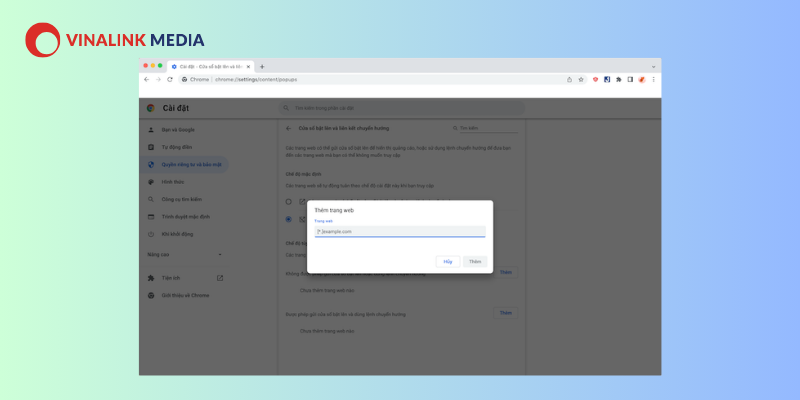Click the palette icon beside Hình thức

(151, 182)
